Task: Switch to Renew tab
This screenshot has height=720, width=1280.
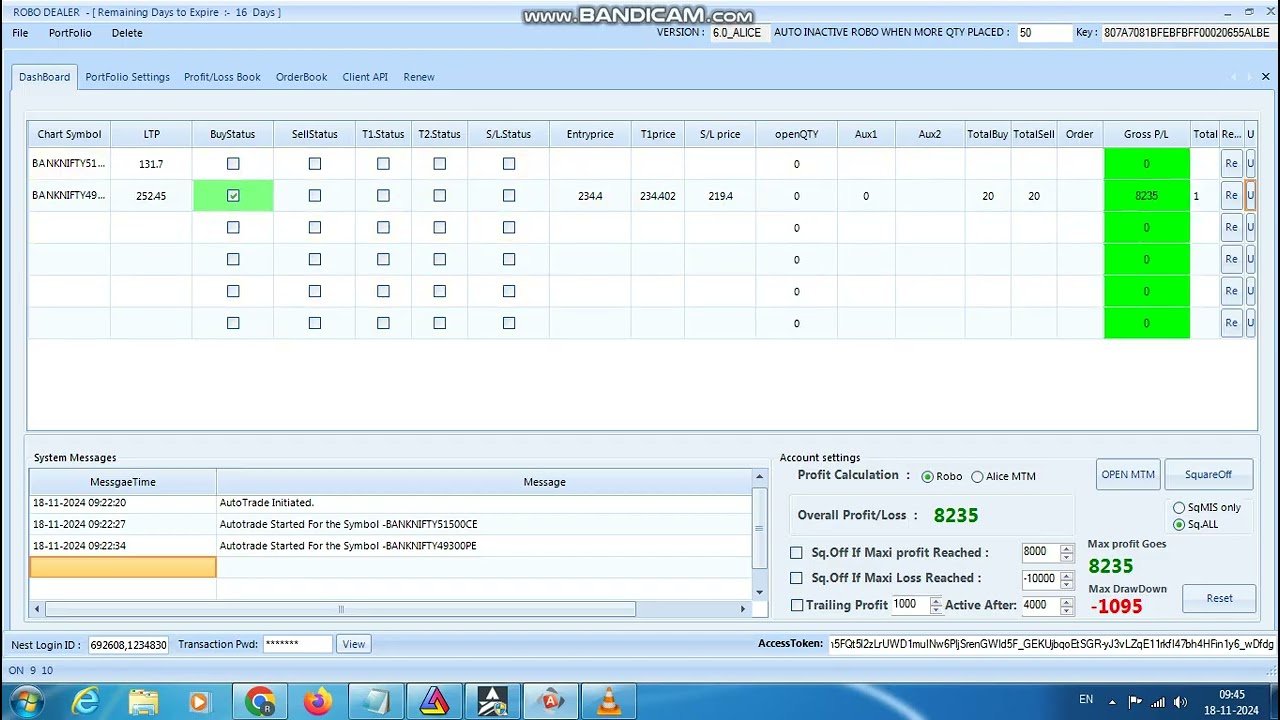Action: 419,77
